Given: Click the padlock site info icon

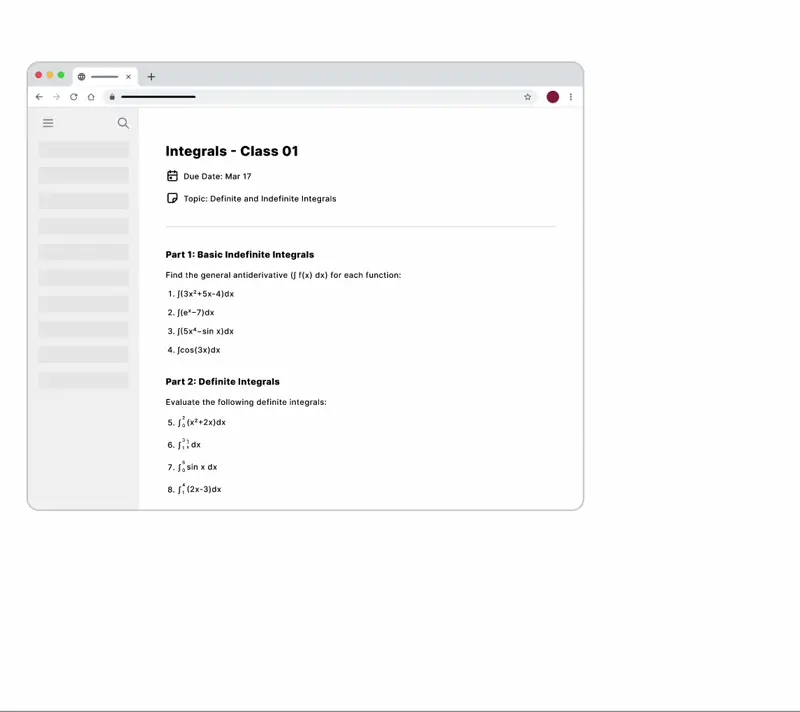Looking at the screenshot, I should 112,97.
